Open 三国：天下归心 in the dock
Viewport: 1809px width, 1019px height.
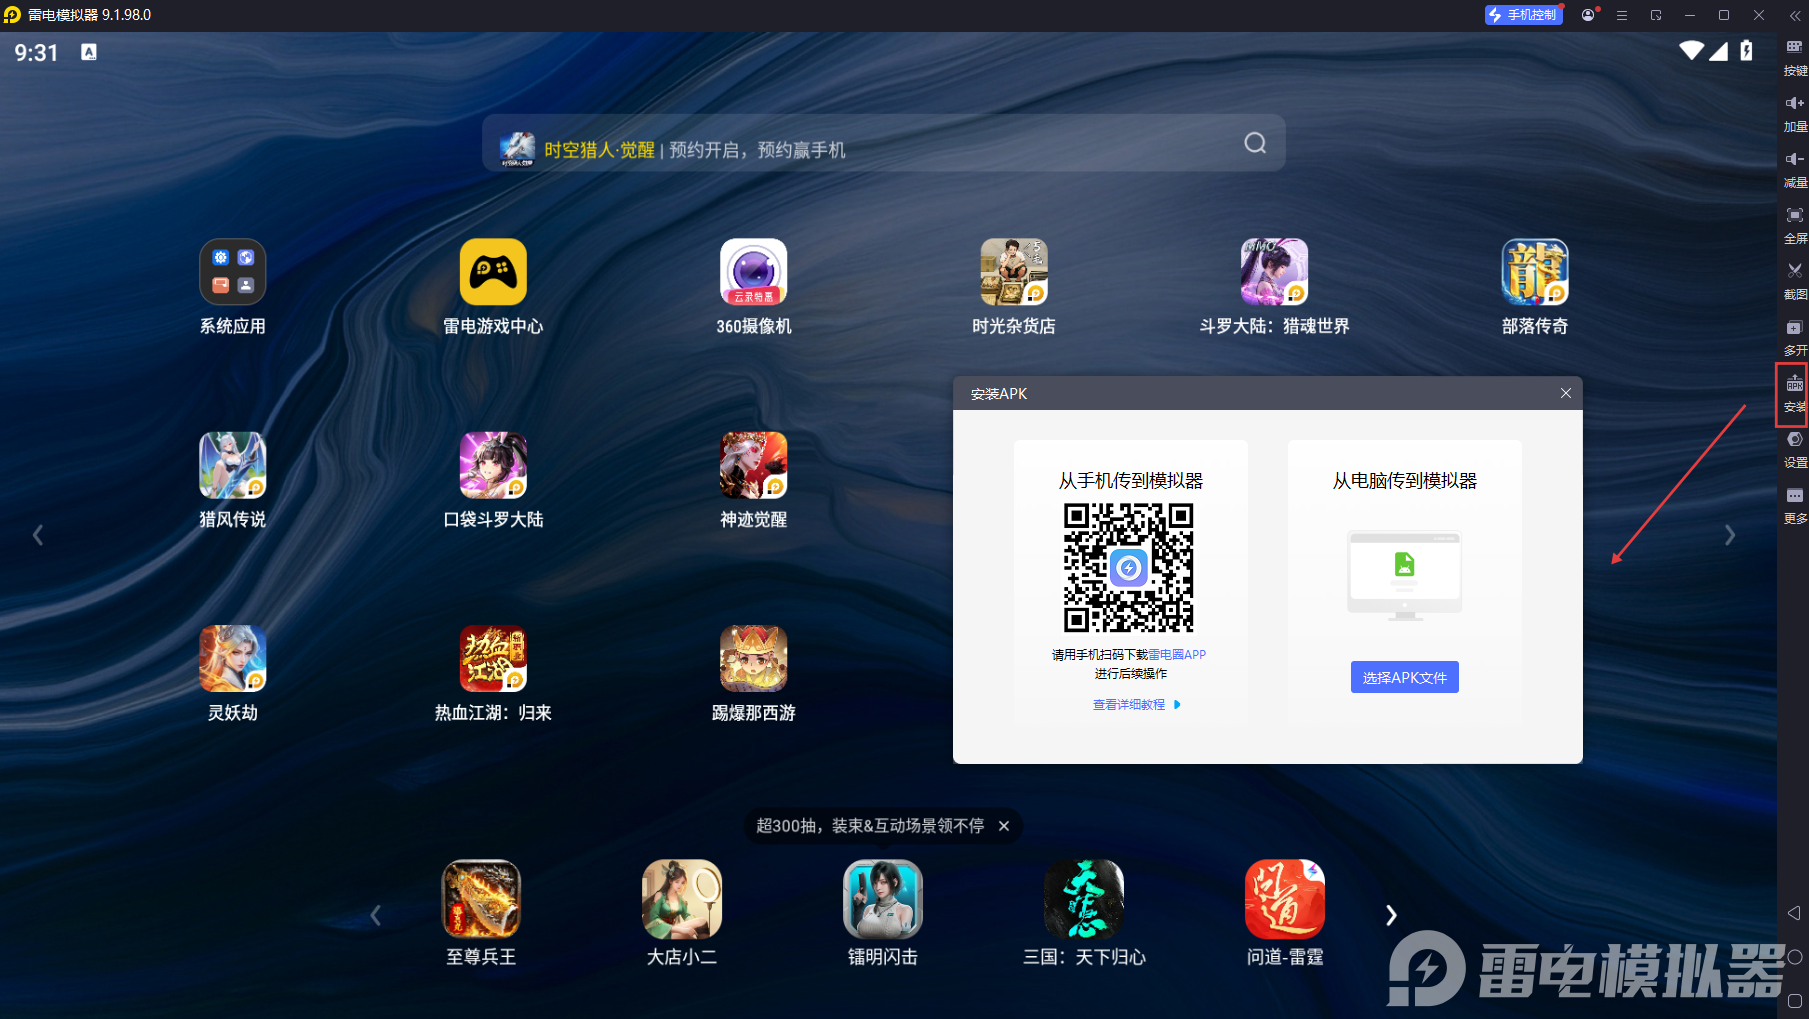tap(1084, 898)
